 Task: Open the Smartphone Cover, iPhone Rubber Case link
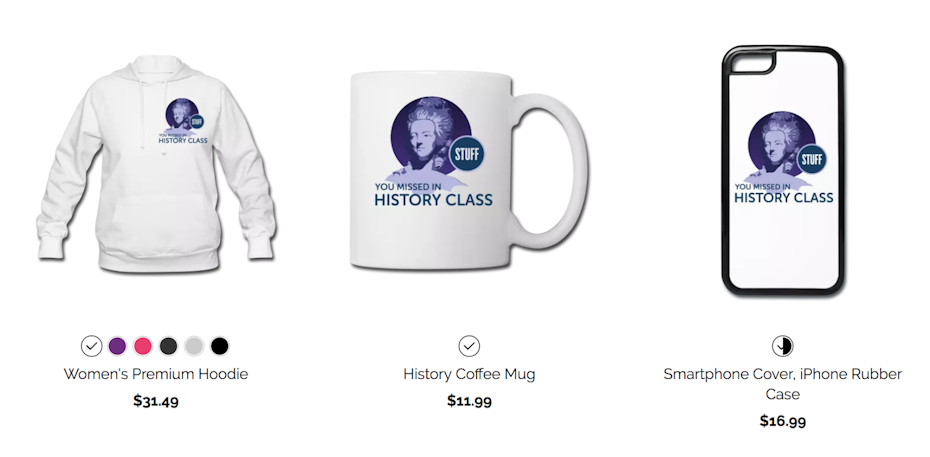click(783, 384)
